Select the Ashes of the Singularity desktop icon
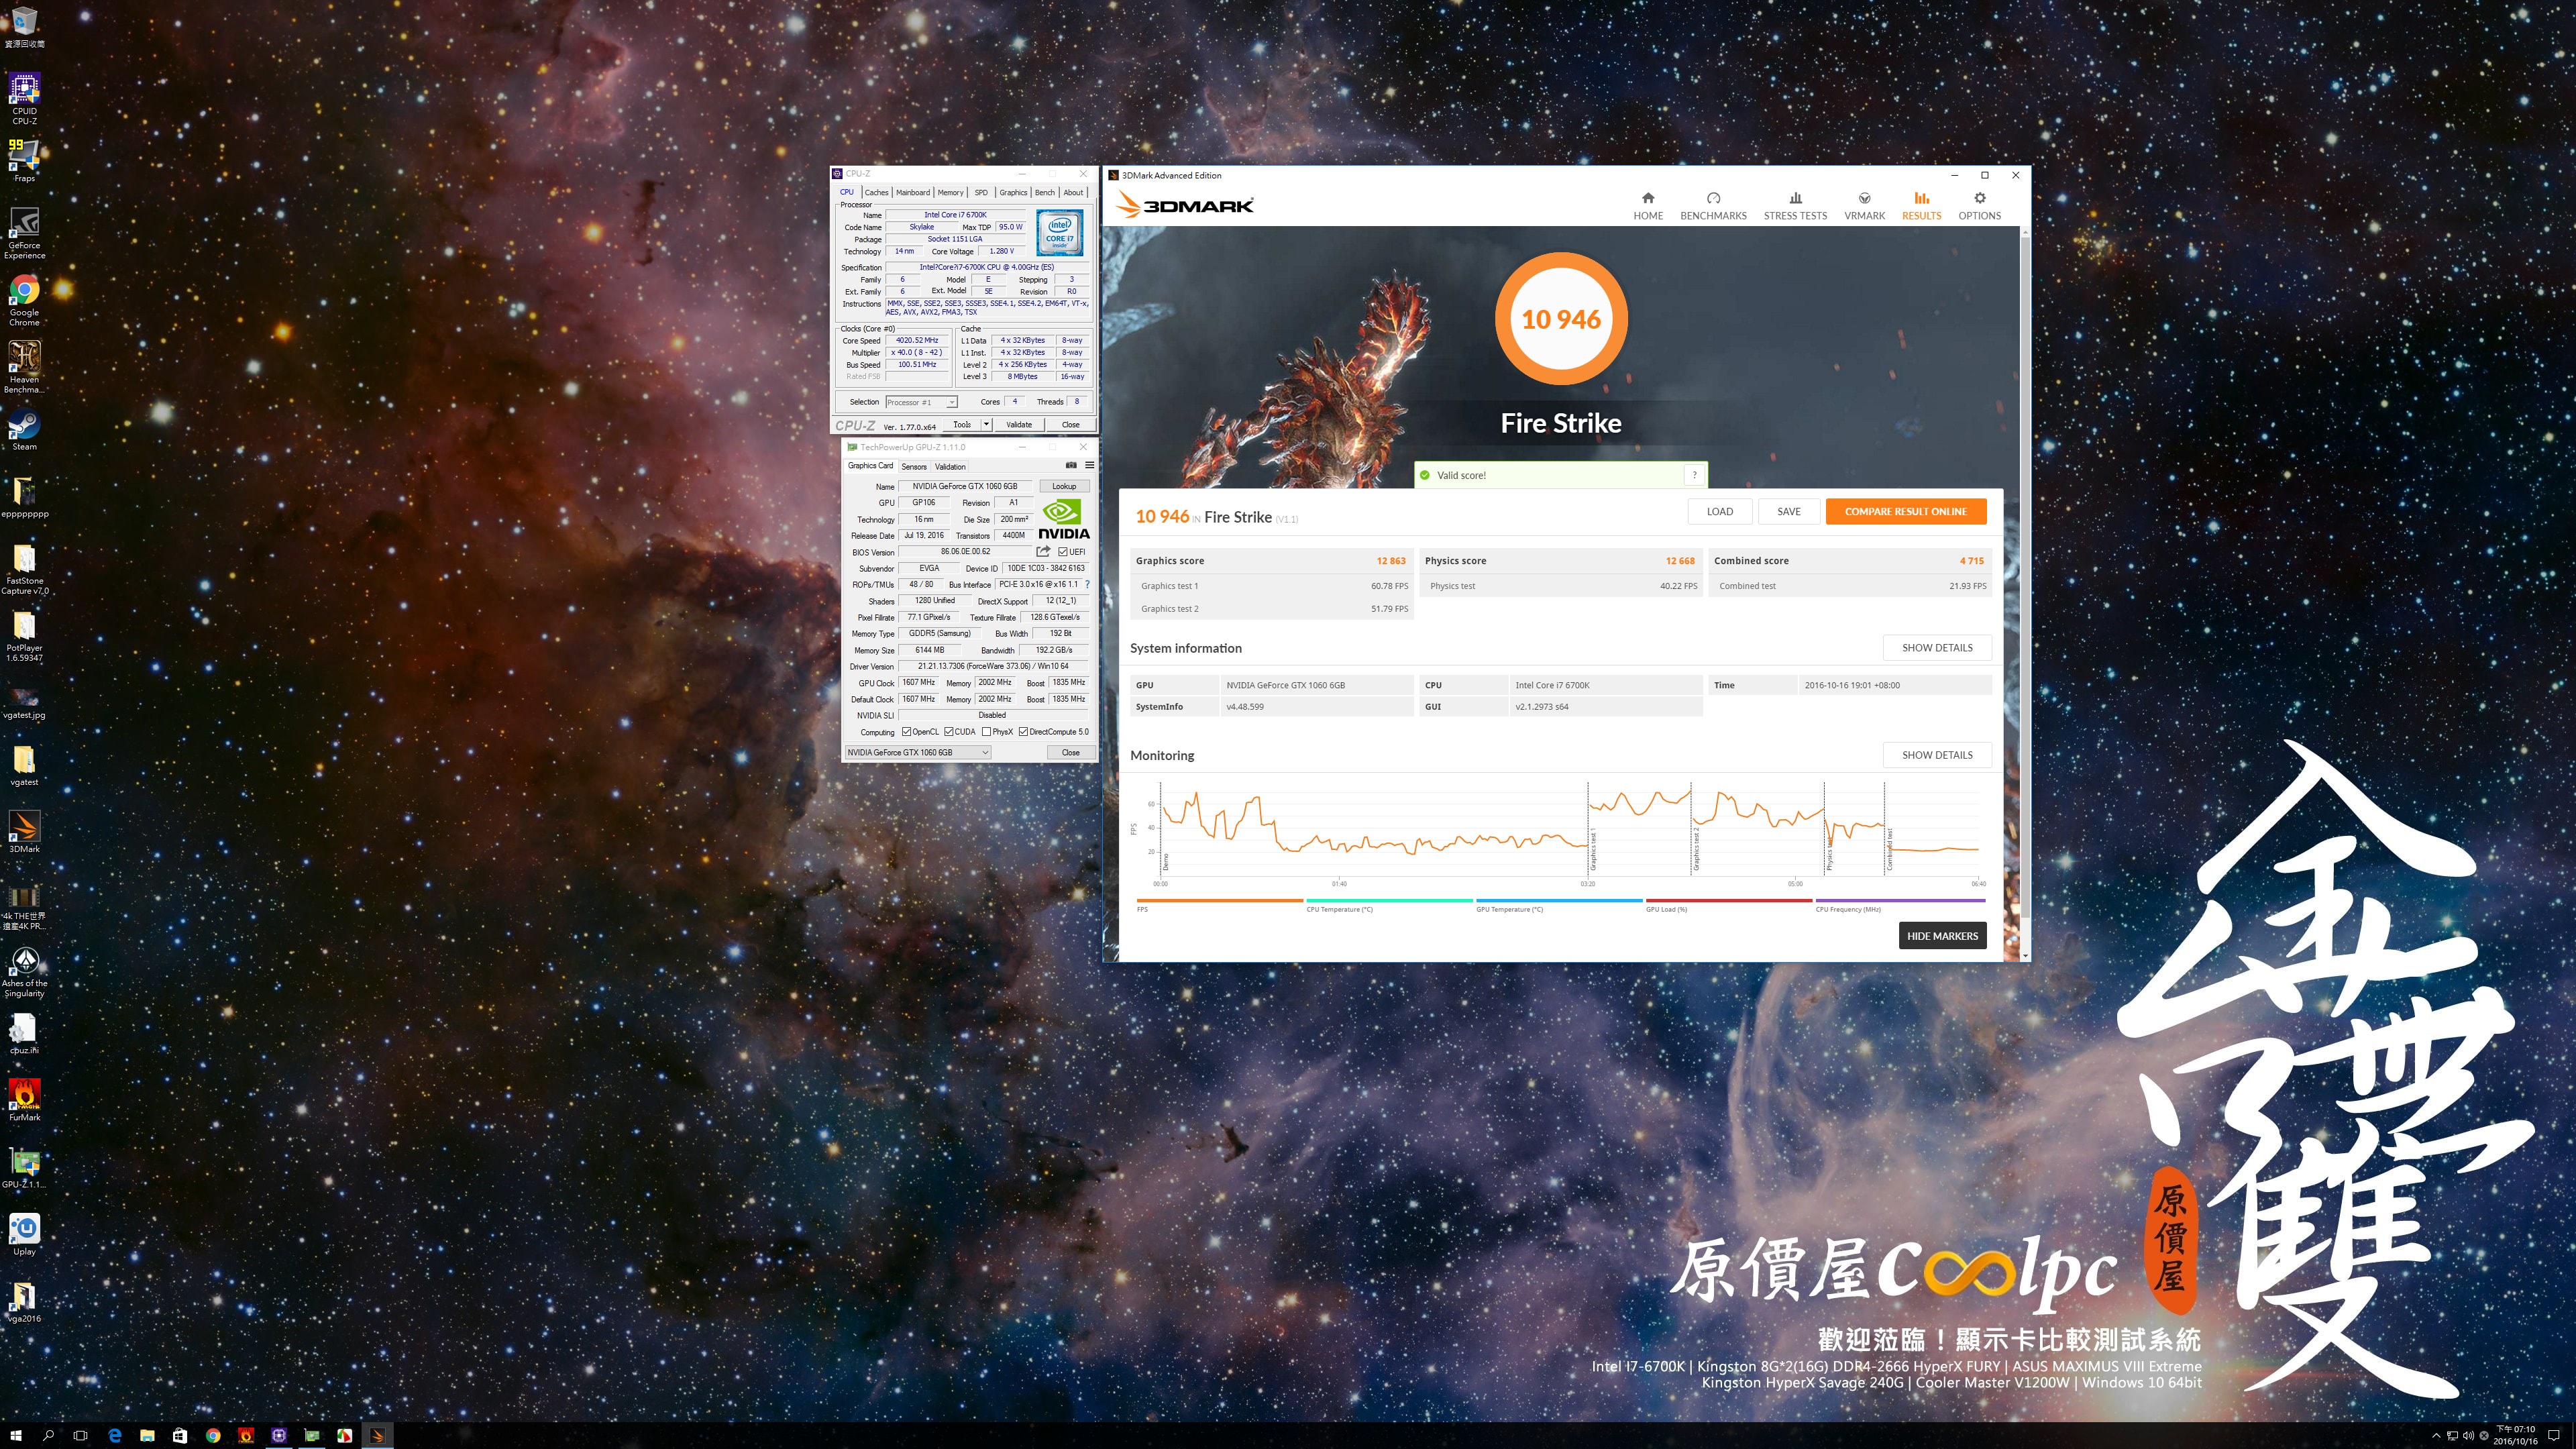Viewport: 2576px width, 1449px height. point(24,972)
